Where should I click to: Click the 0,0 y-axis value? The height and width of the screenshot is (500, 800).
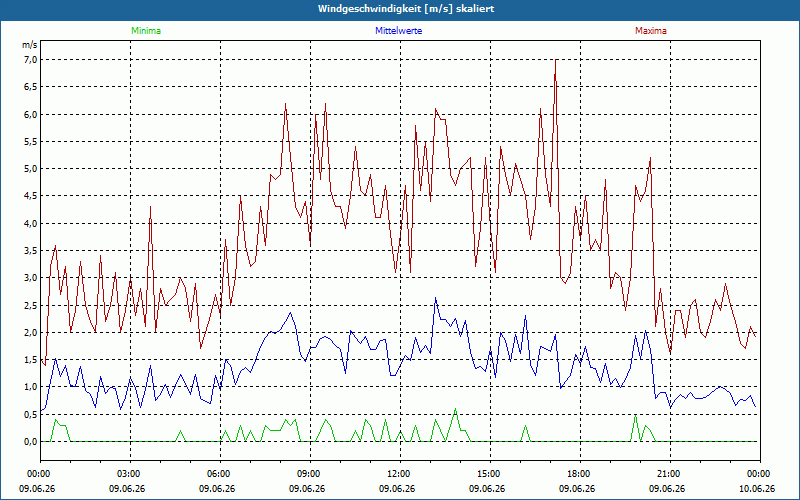pos(31,442)
